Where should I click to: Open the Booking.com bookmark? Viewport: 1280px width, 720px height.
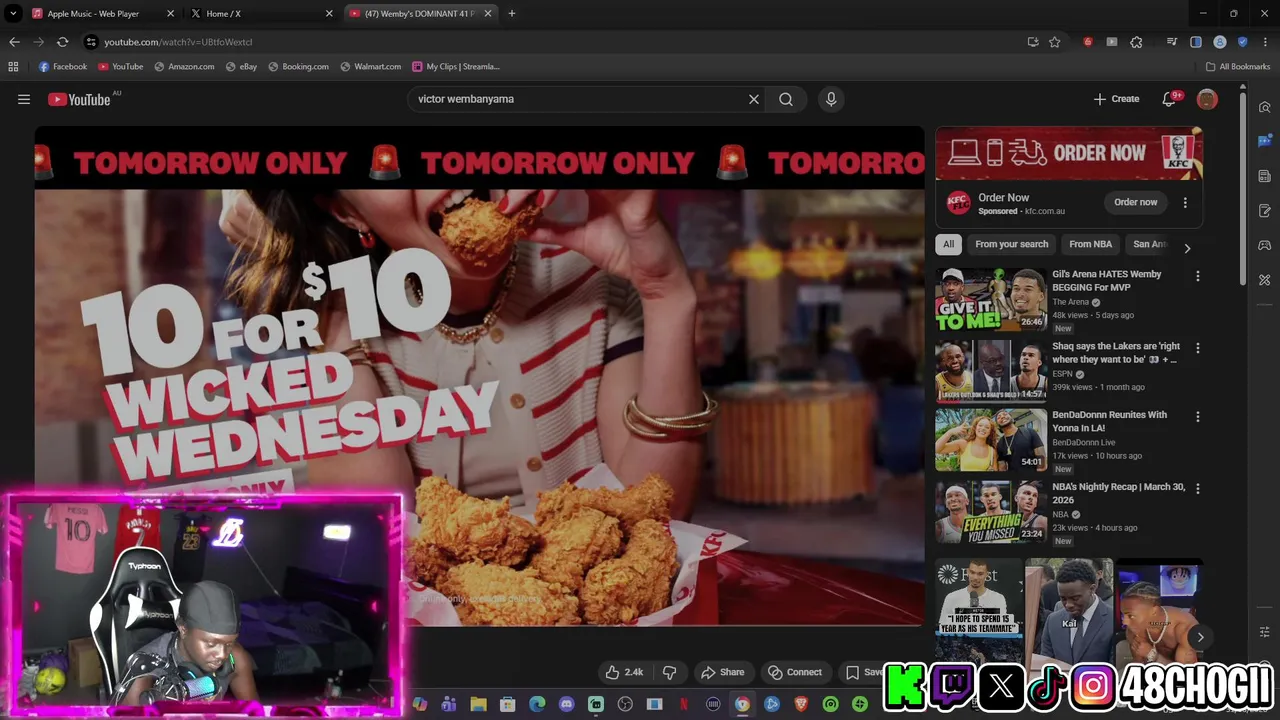pyautogui.click(x=298, y=66)
